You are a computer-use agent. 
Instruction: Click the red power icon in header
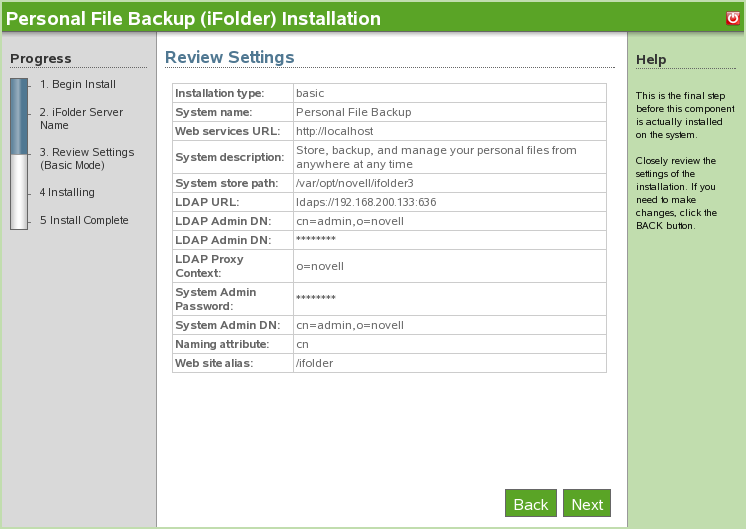click(732, 18)
